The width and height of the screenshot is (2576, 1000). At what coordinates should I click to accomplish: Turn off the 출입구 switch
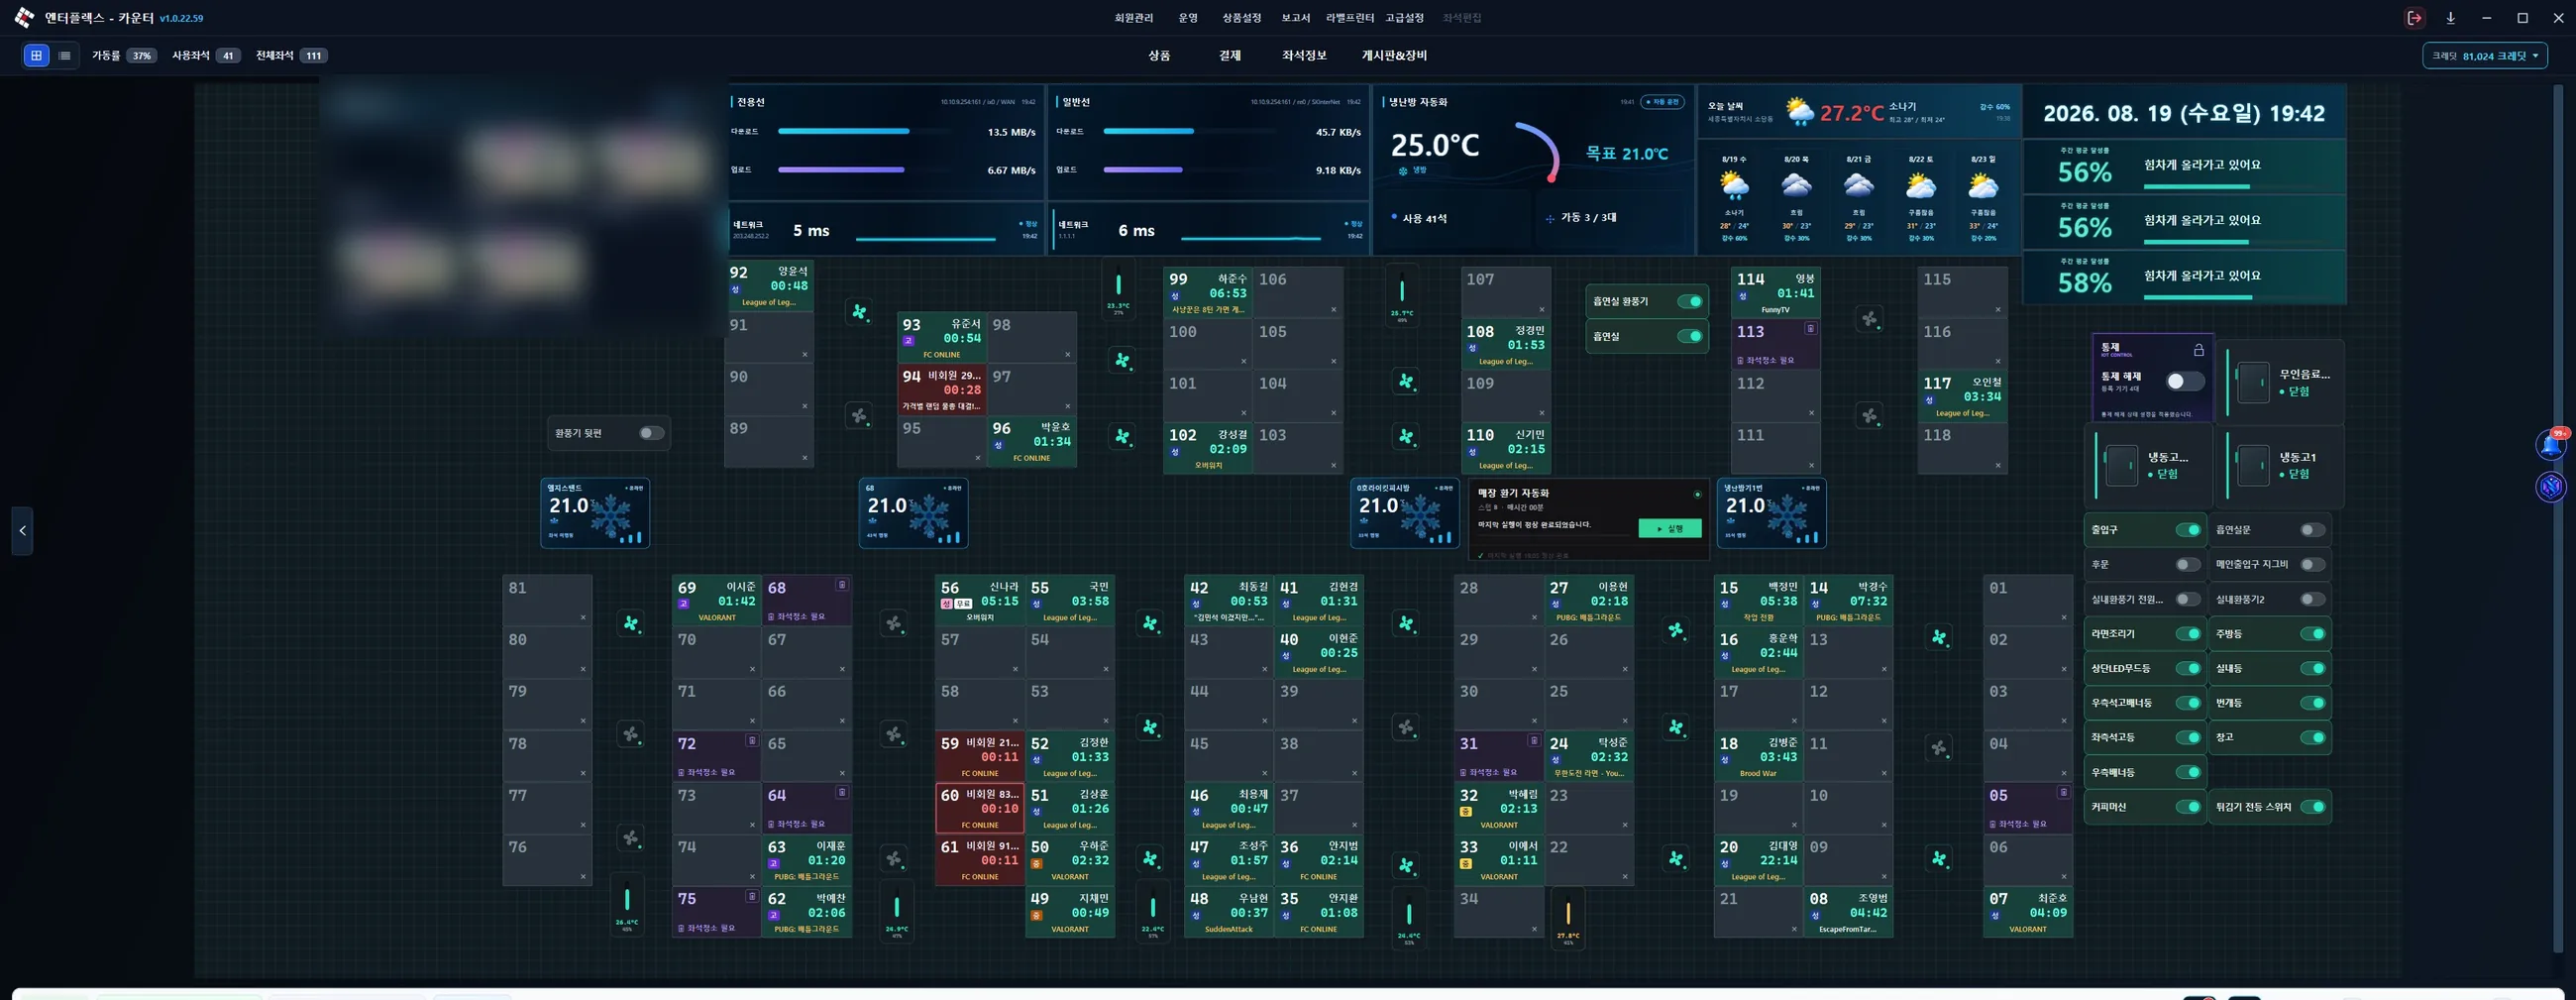[2188, 530]
